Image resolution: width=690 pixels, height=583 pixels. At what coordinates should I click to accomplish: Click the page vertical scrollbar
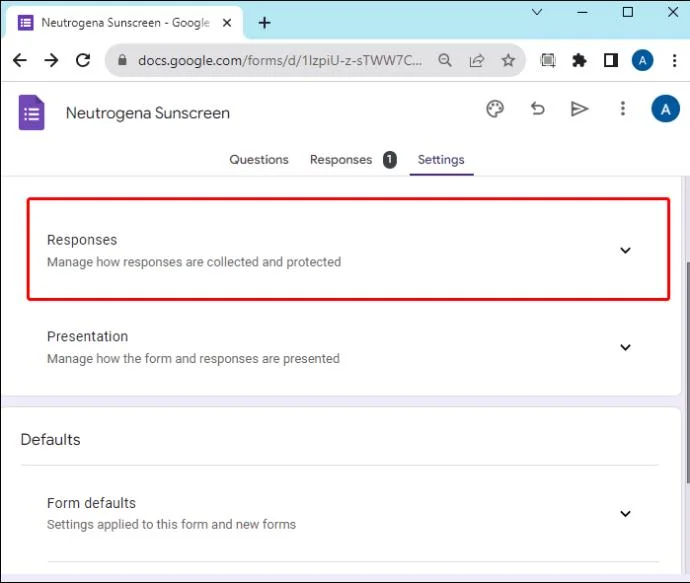coord(687,372)
